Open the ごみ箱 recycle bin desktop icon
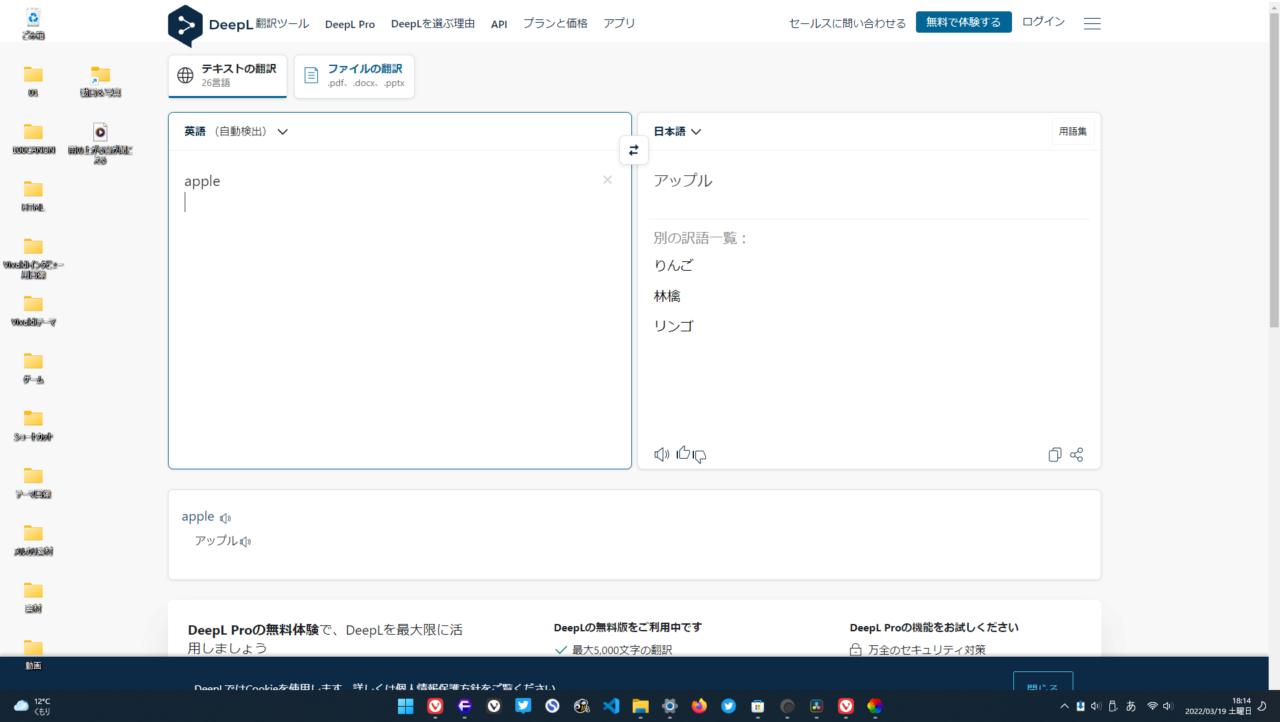The height and width of the screenshot is (722, 1280). tap(34, 23)
